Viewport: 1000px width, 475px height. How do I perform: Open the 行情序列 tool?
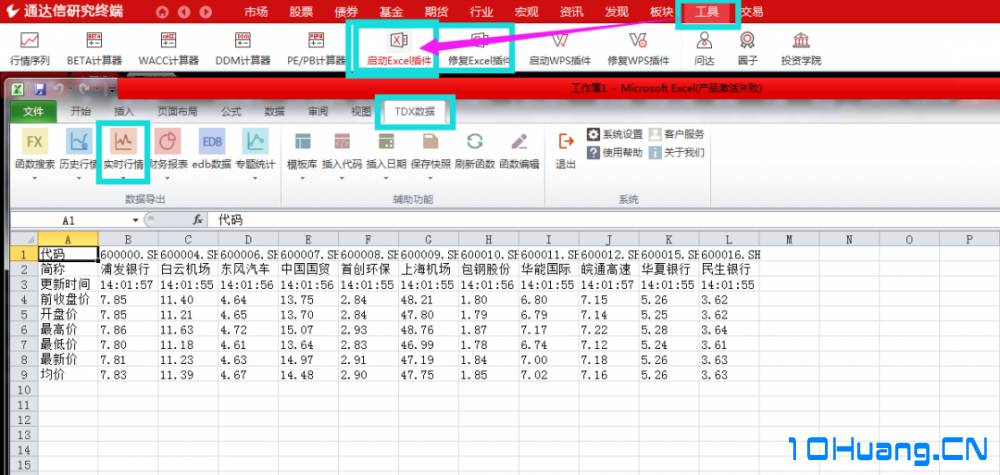tap(29, 50)
